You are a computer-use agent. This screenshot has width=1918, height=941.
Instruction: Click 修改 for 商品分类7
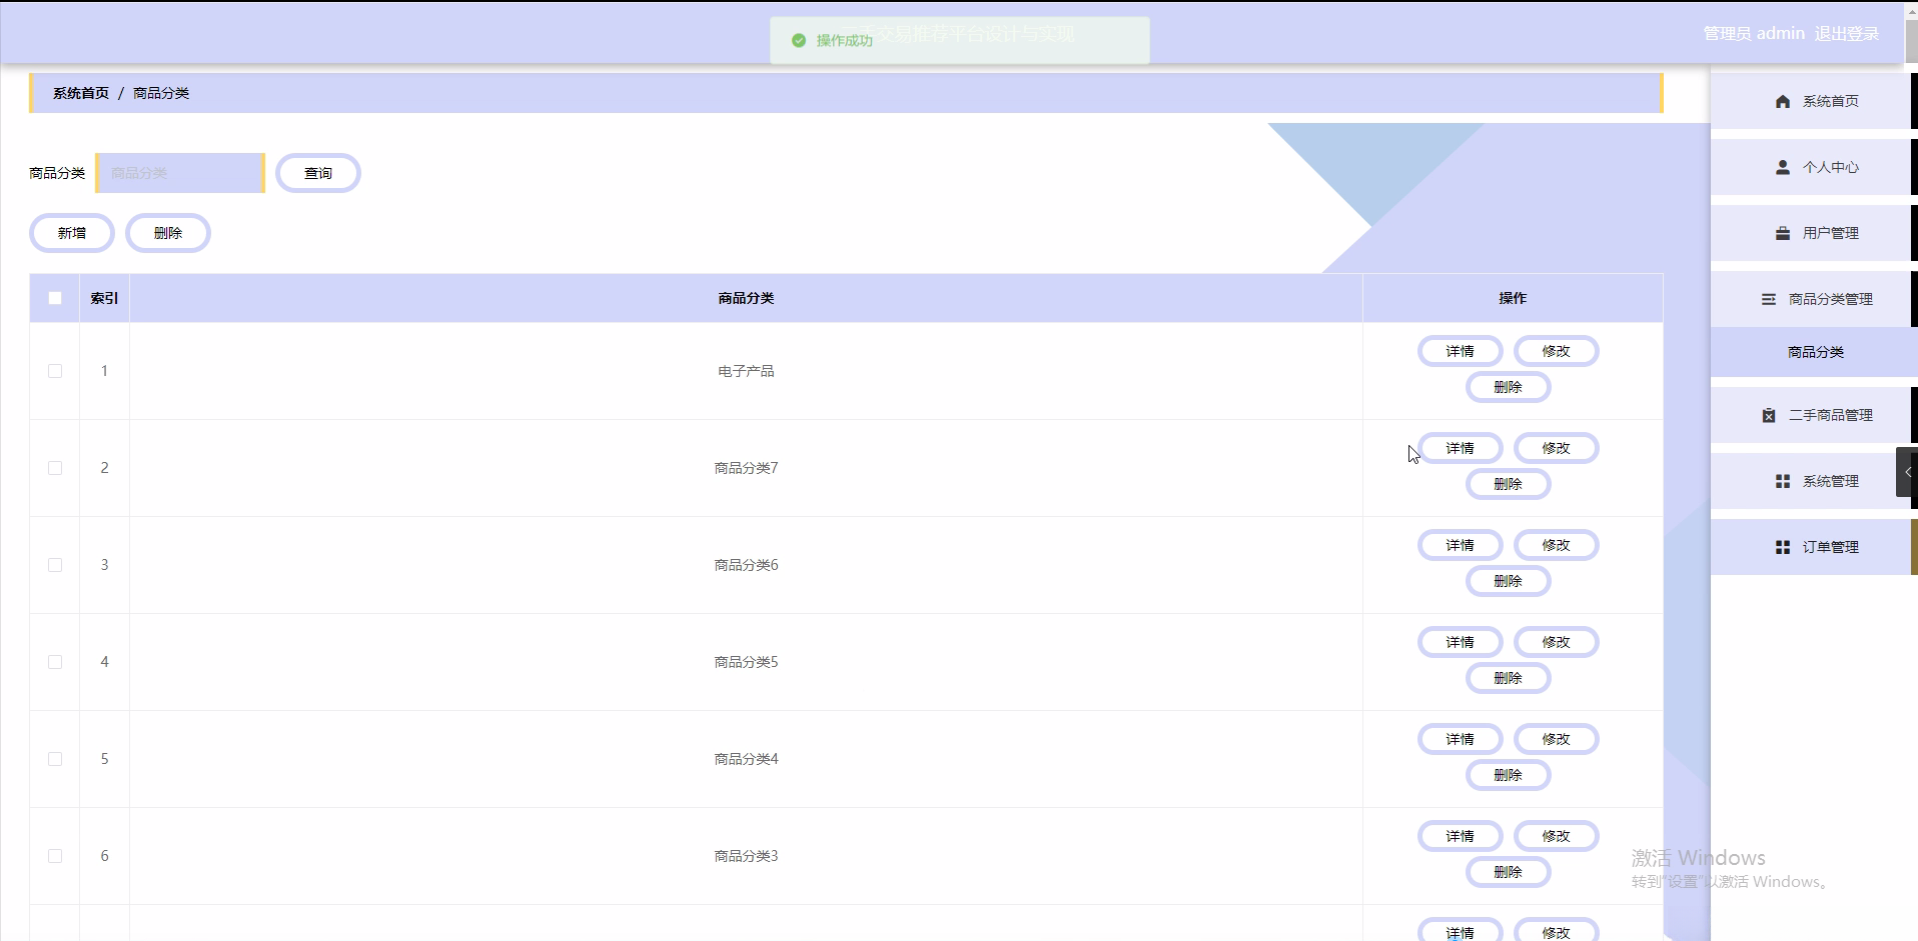(x=1556, y=448)
